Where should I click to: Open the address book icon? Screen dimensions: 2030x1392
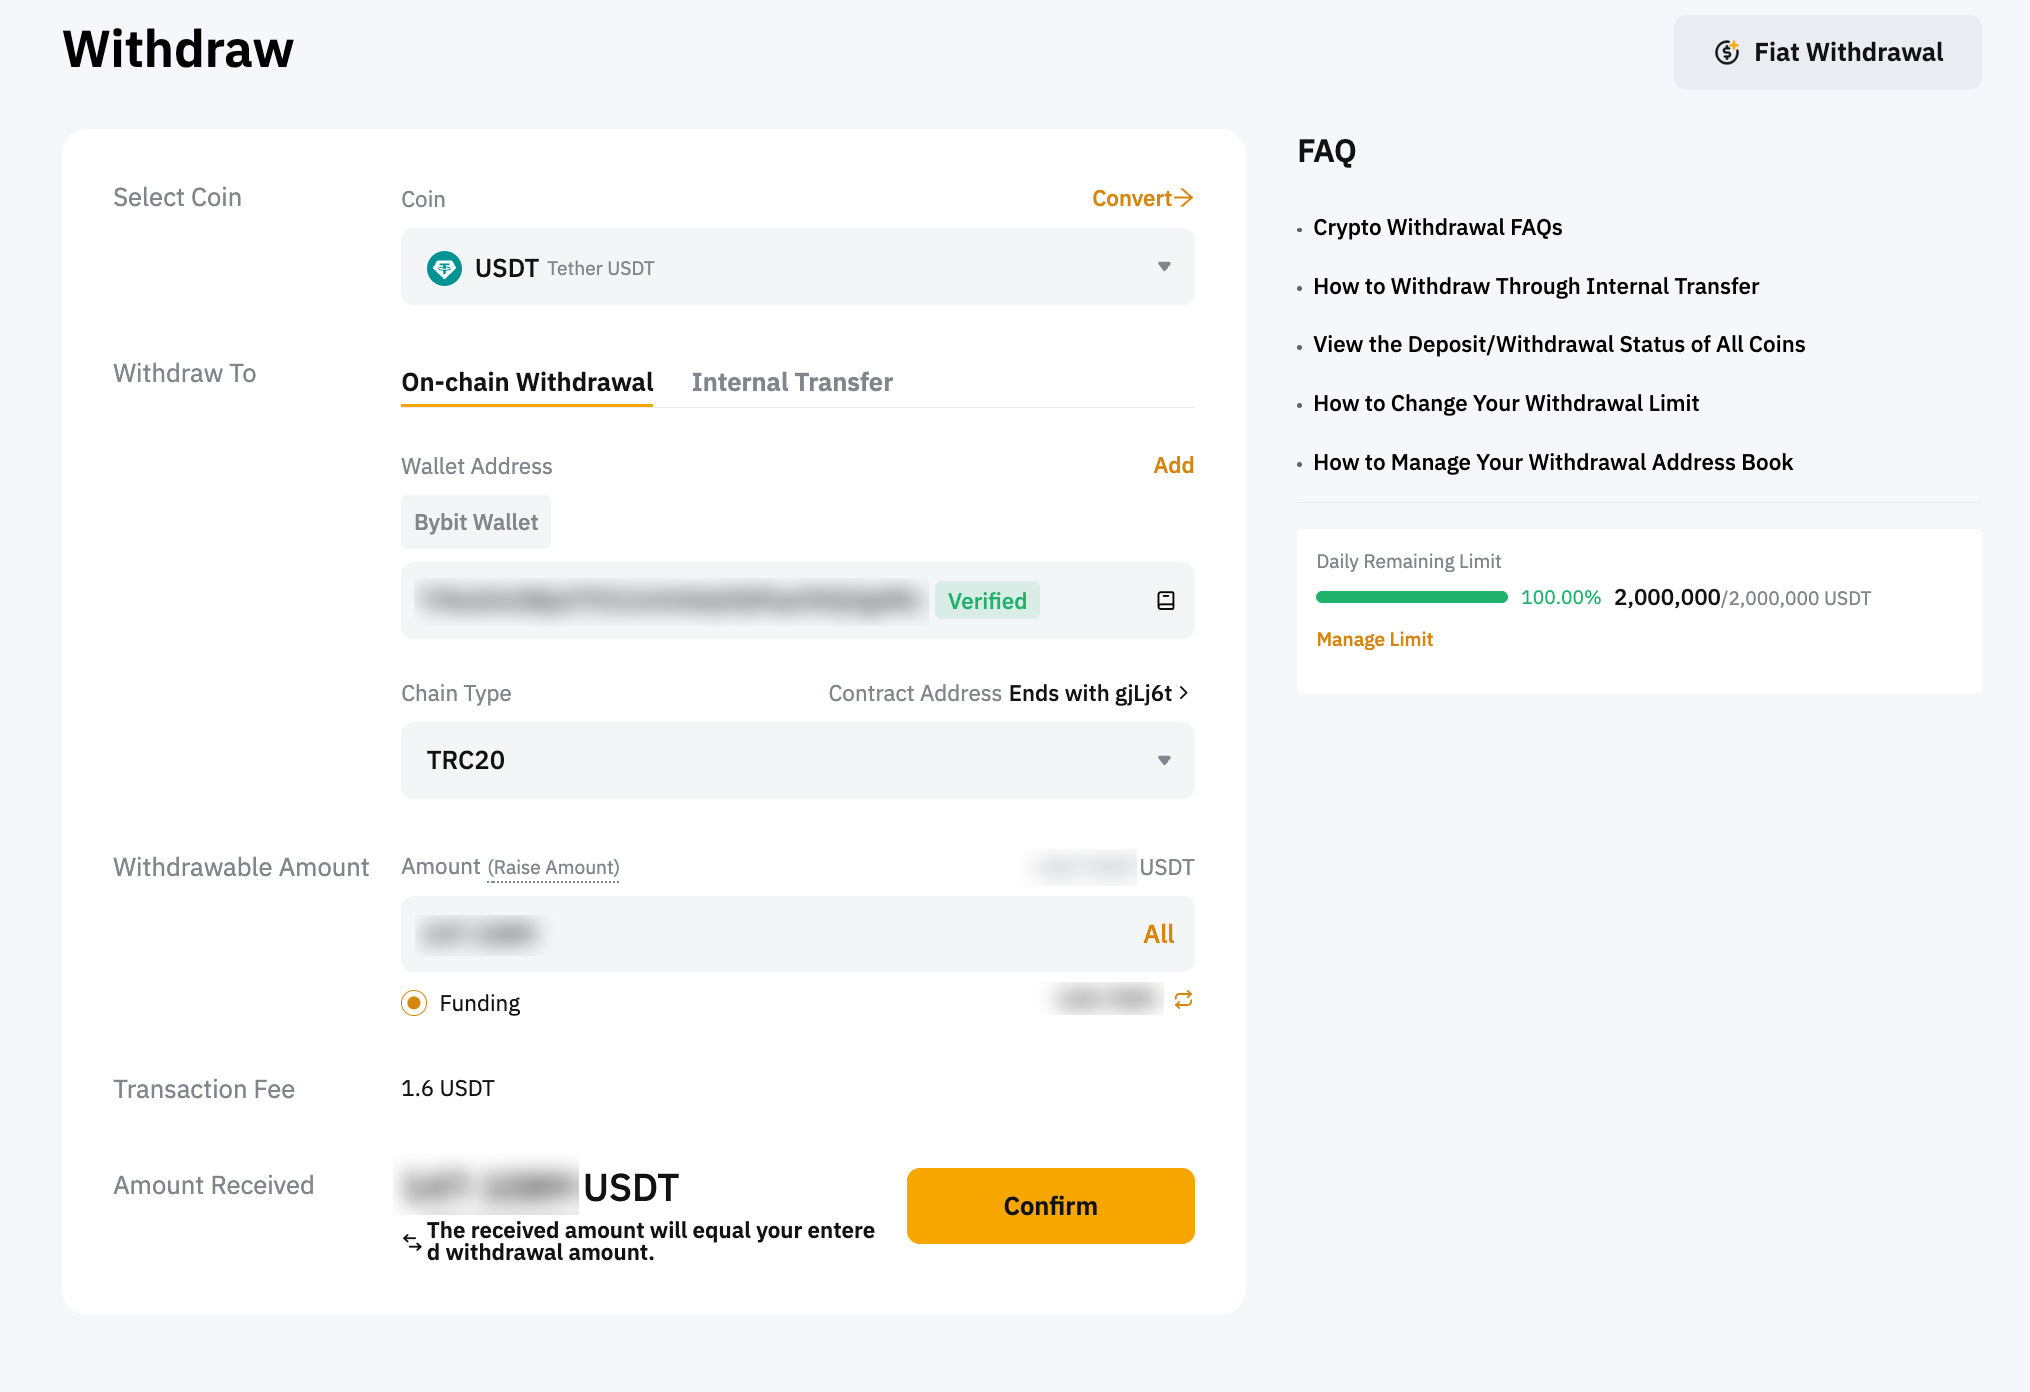pos(1165,601)
